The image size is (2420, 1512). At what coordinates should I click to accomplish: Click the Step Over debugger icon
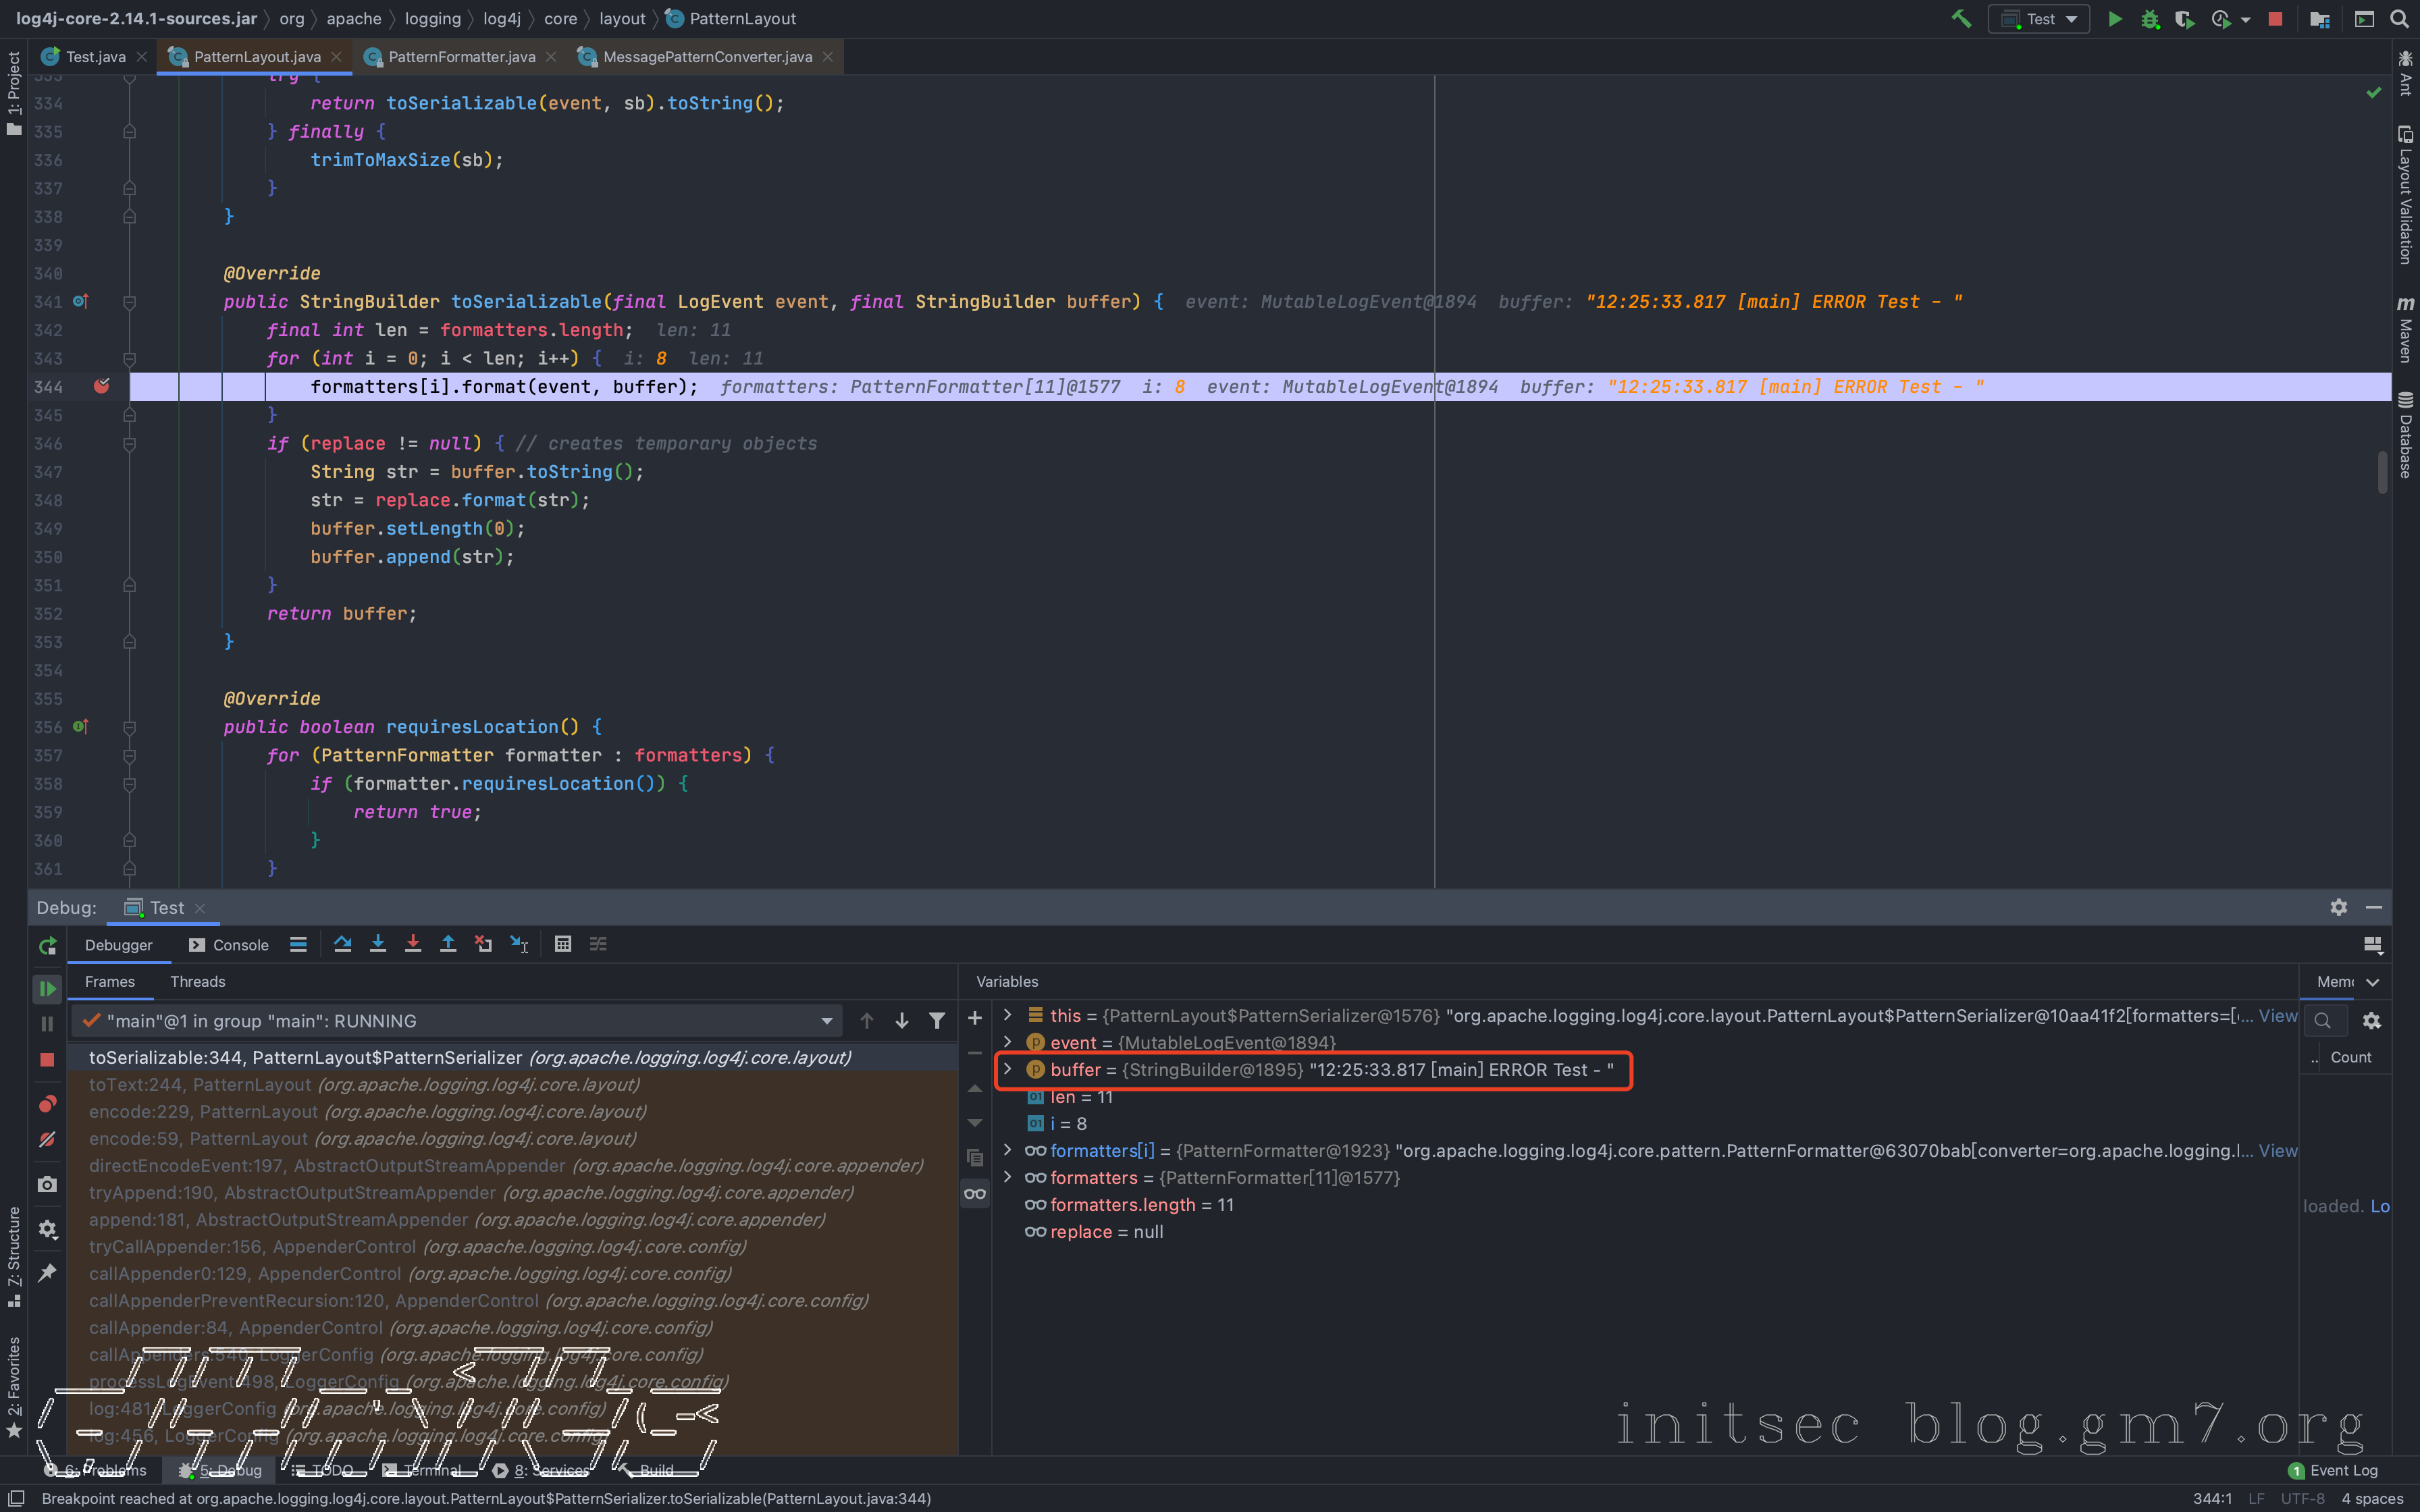(343, 944)
